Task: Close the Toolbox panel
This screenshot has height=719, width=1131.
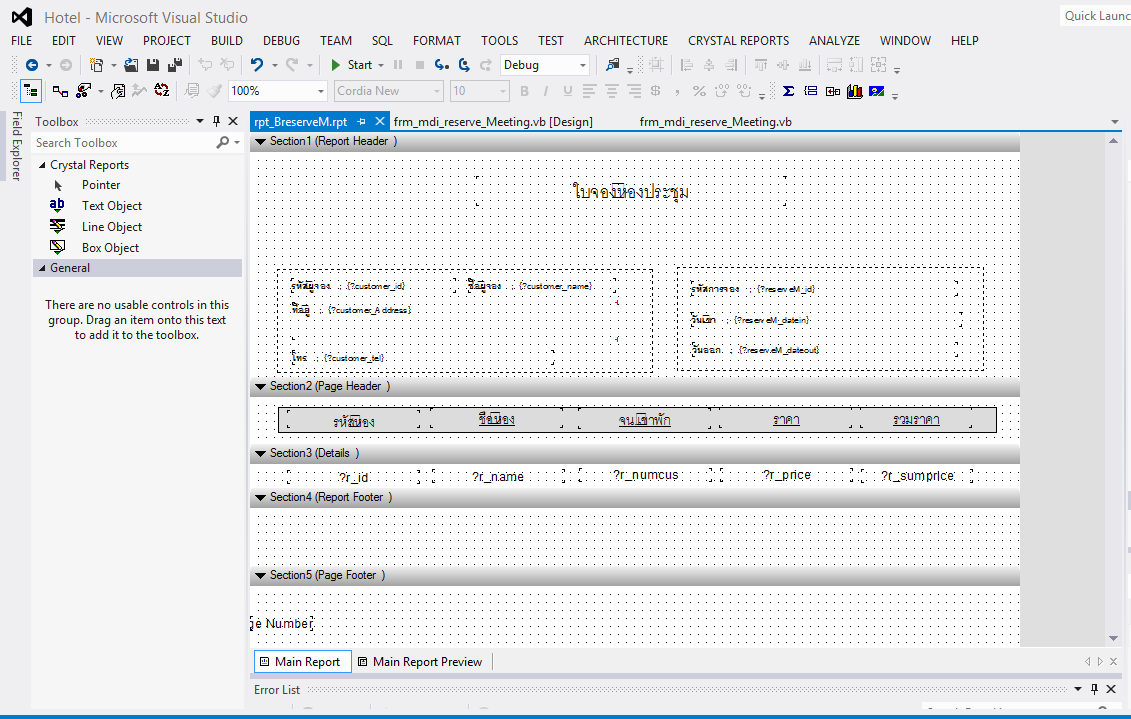Action: pos(233,121)
